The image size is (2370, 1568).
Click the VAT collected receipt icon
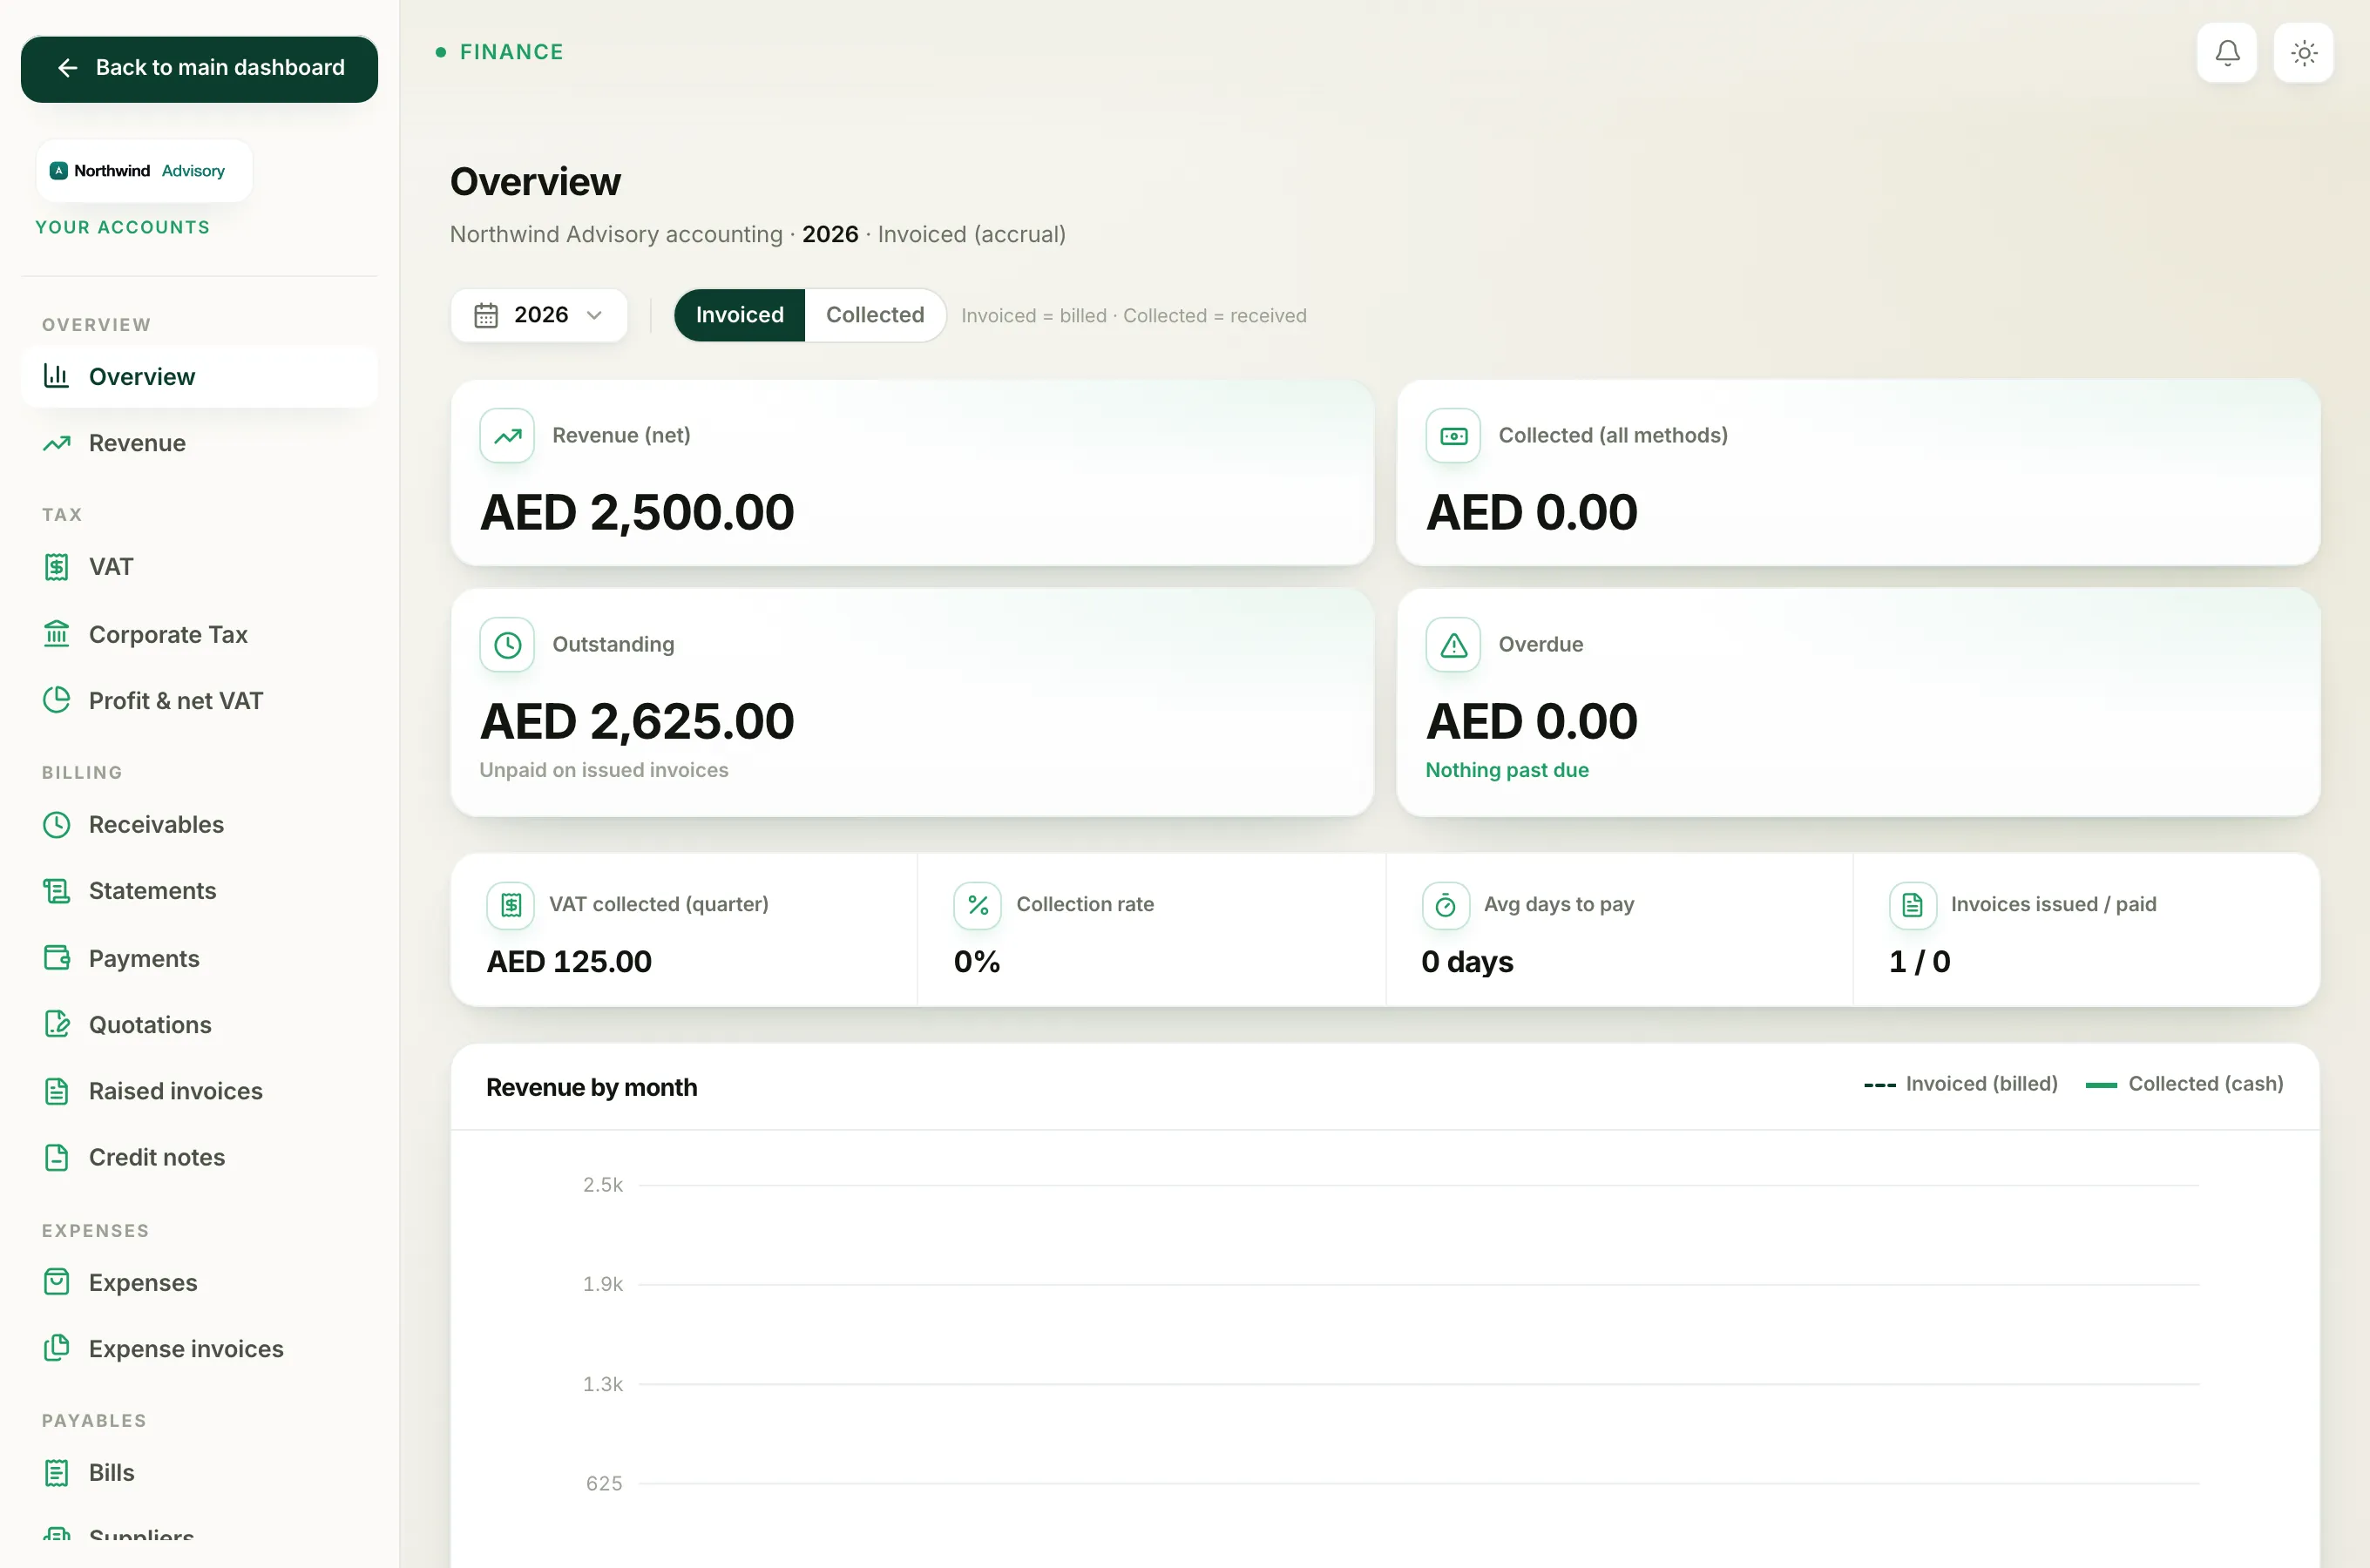(x=510, y=905)
